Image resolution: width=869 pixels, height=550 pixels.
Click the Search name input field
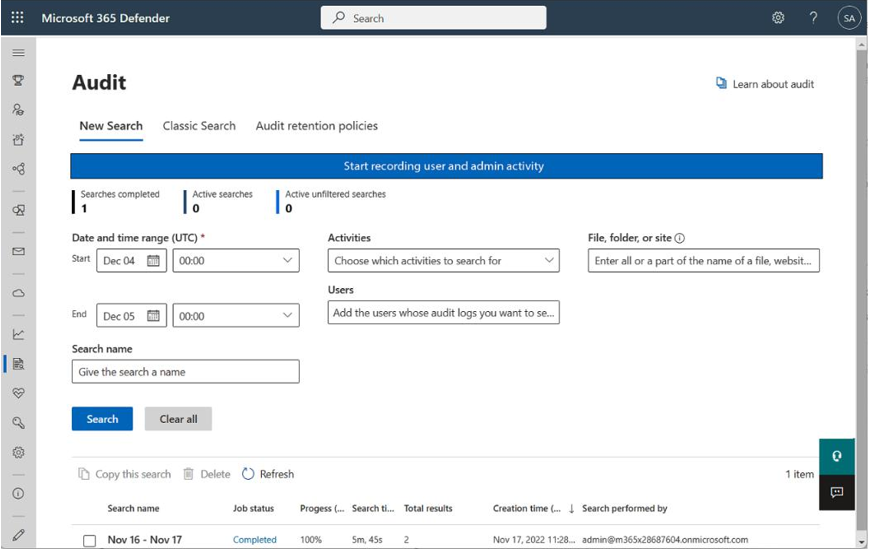click(186, 371)
